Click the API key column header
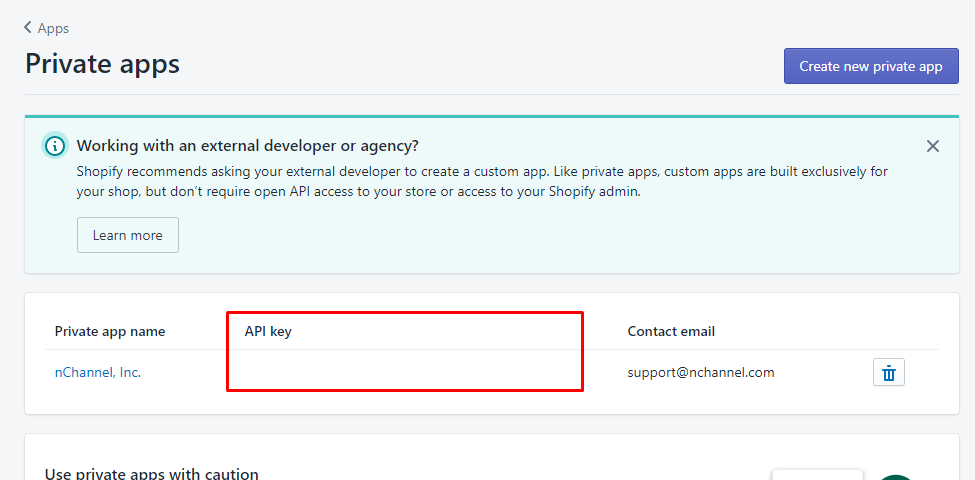 pos(268,331)
